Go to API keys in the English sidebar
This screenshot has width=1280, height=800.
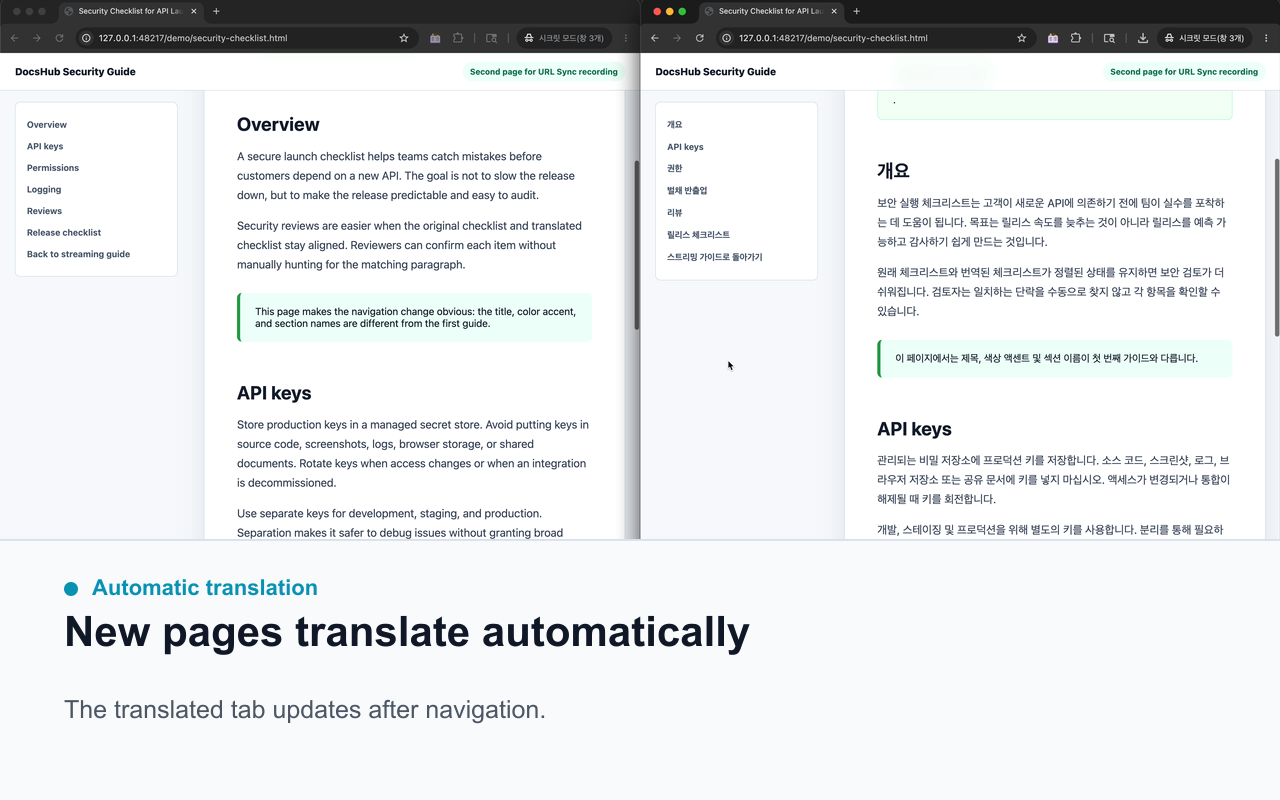pos(45,146)
